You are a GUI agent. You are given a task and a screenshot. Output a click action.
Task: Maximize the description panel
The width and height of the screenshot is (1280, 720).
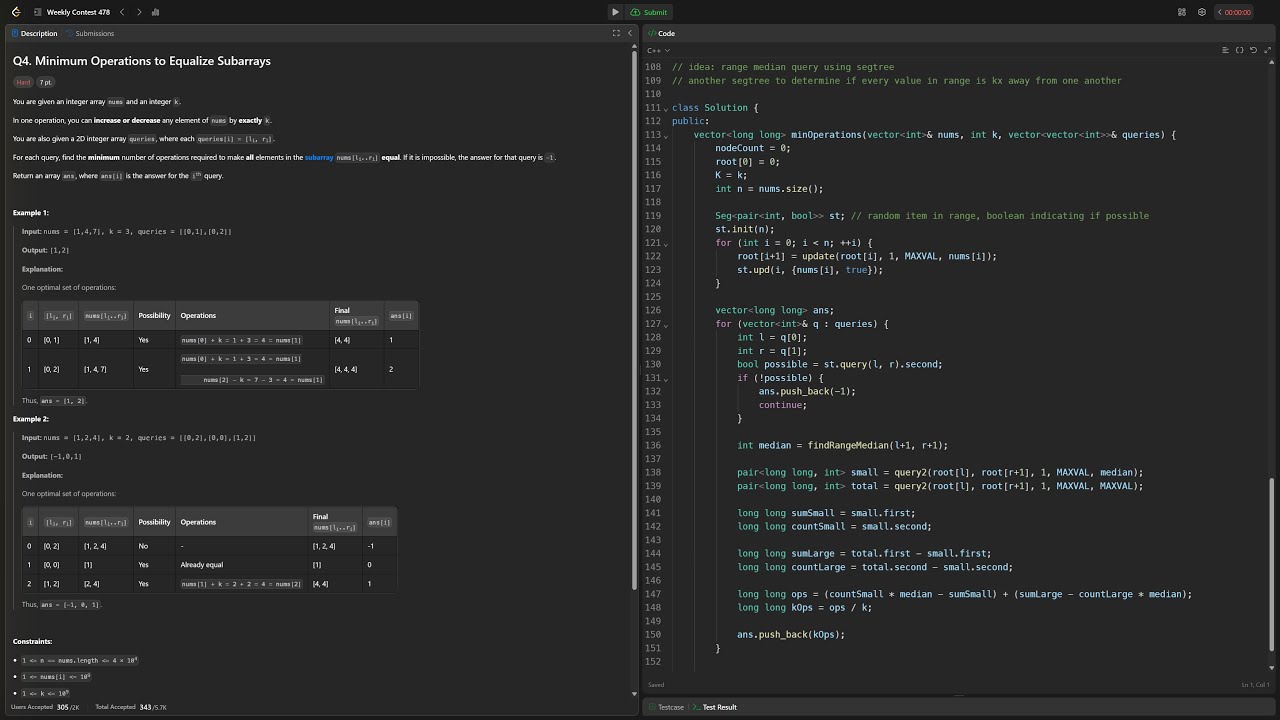tap(616, 33)
